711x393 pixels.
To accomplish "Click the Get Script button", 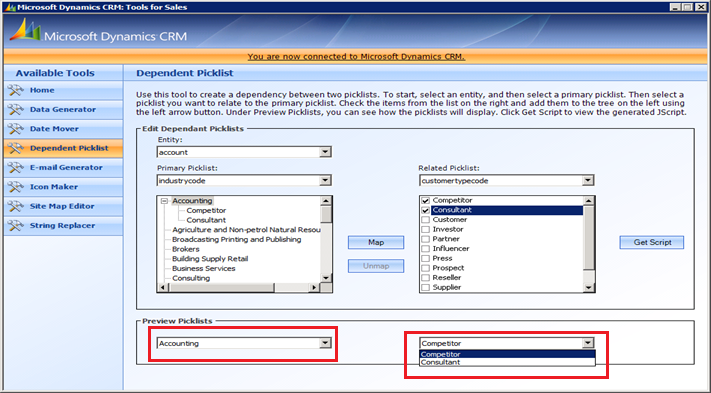I will 652,243.
